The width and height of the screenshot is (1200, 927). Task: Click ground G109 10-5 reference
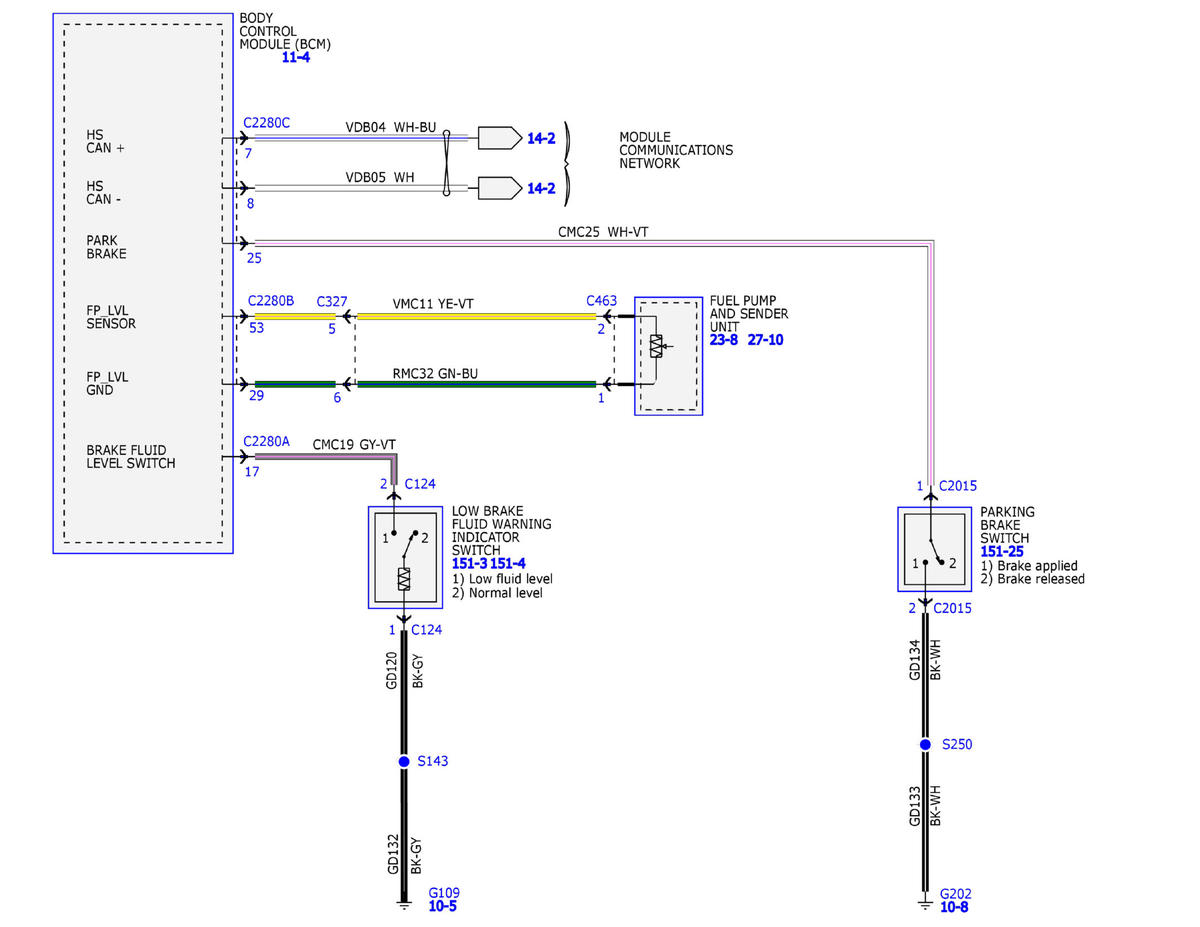tap(442, 907)
